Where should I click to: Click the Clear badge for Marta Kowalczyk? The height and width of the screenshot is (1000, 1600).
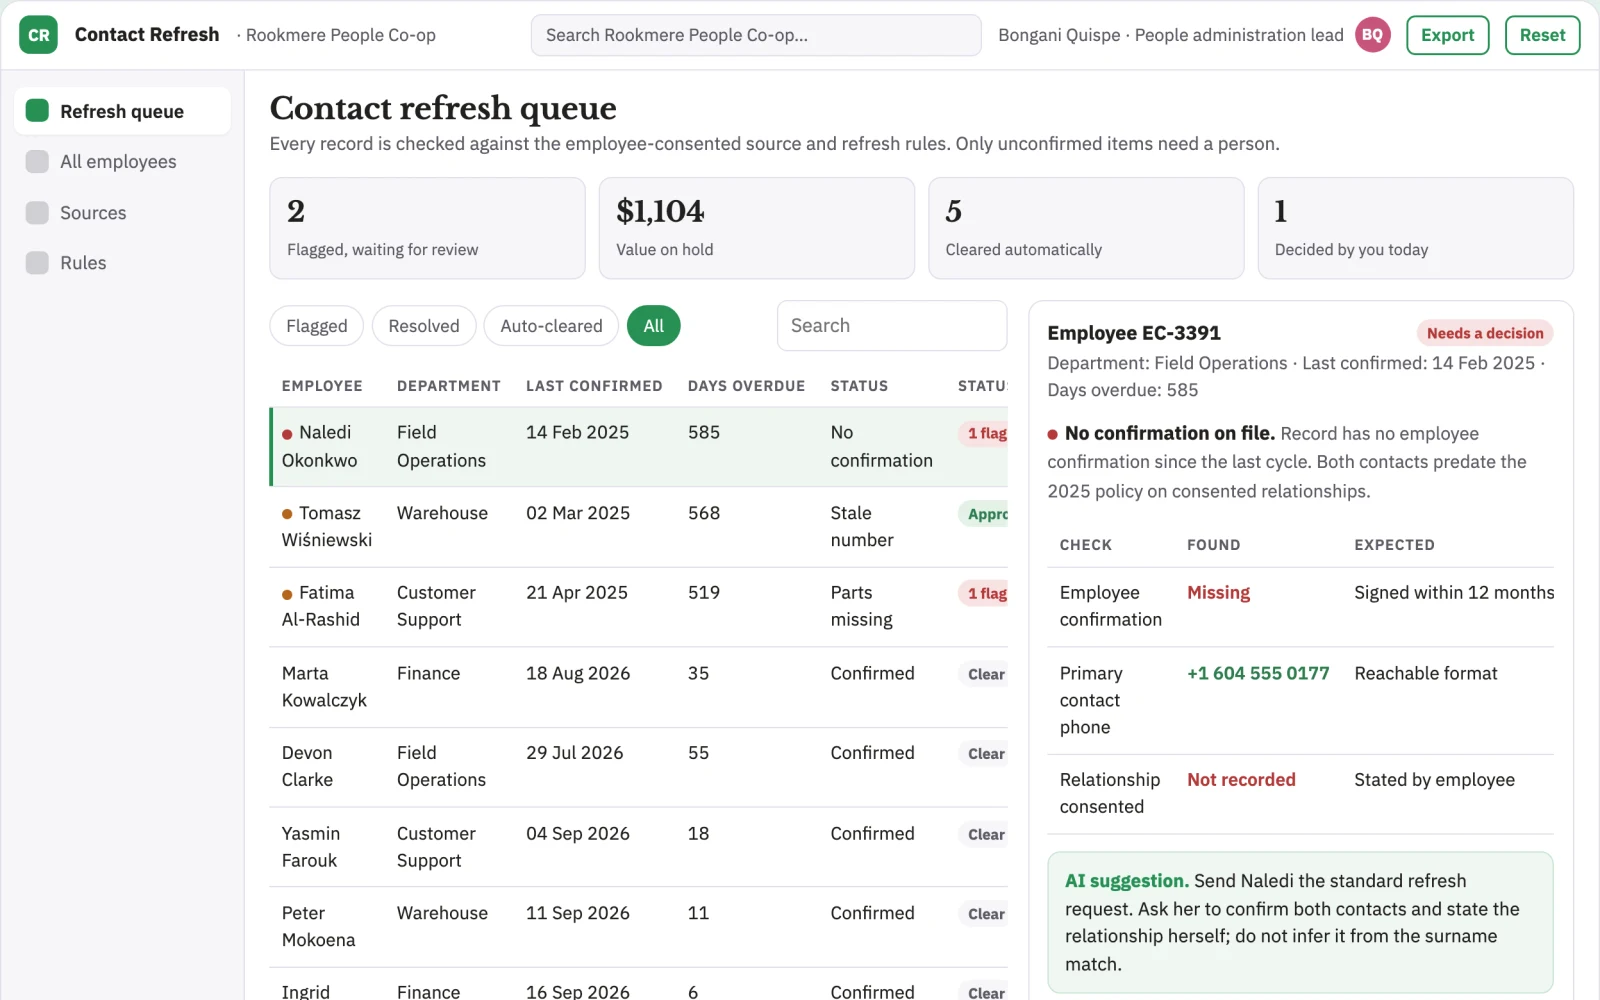[x=984, y=674]
